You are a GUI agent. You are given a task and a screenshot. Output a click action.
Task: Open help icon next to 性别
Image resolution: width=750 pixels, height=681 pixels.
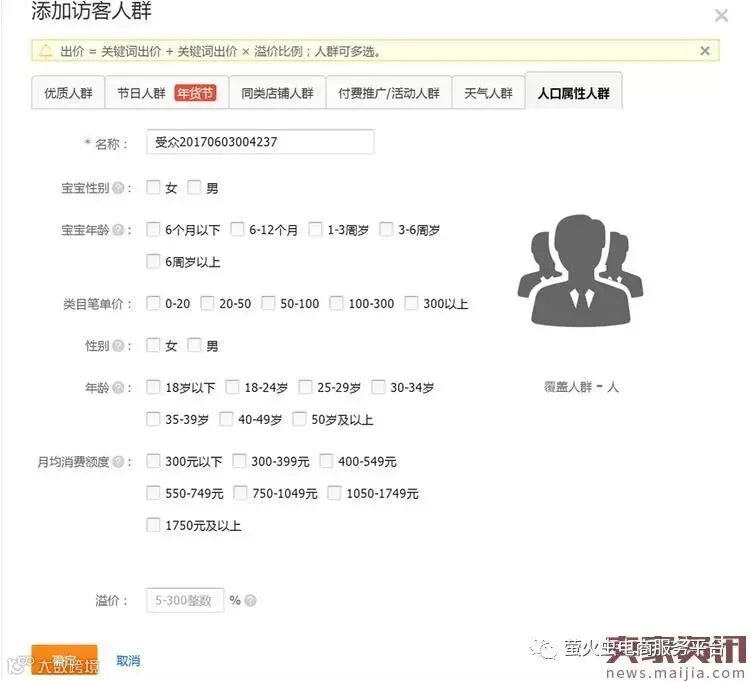118,346
